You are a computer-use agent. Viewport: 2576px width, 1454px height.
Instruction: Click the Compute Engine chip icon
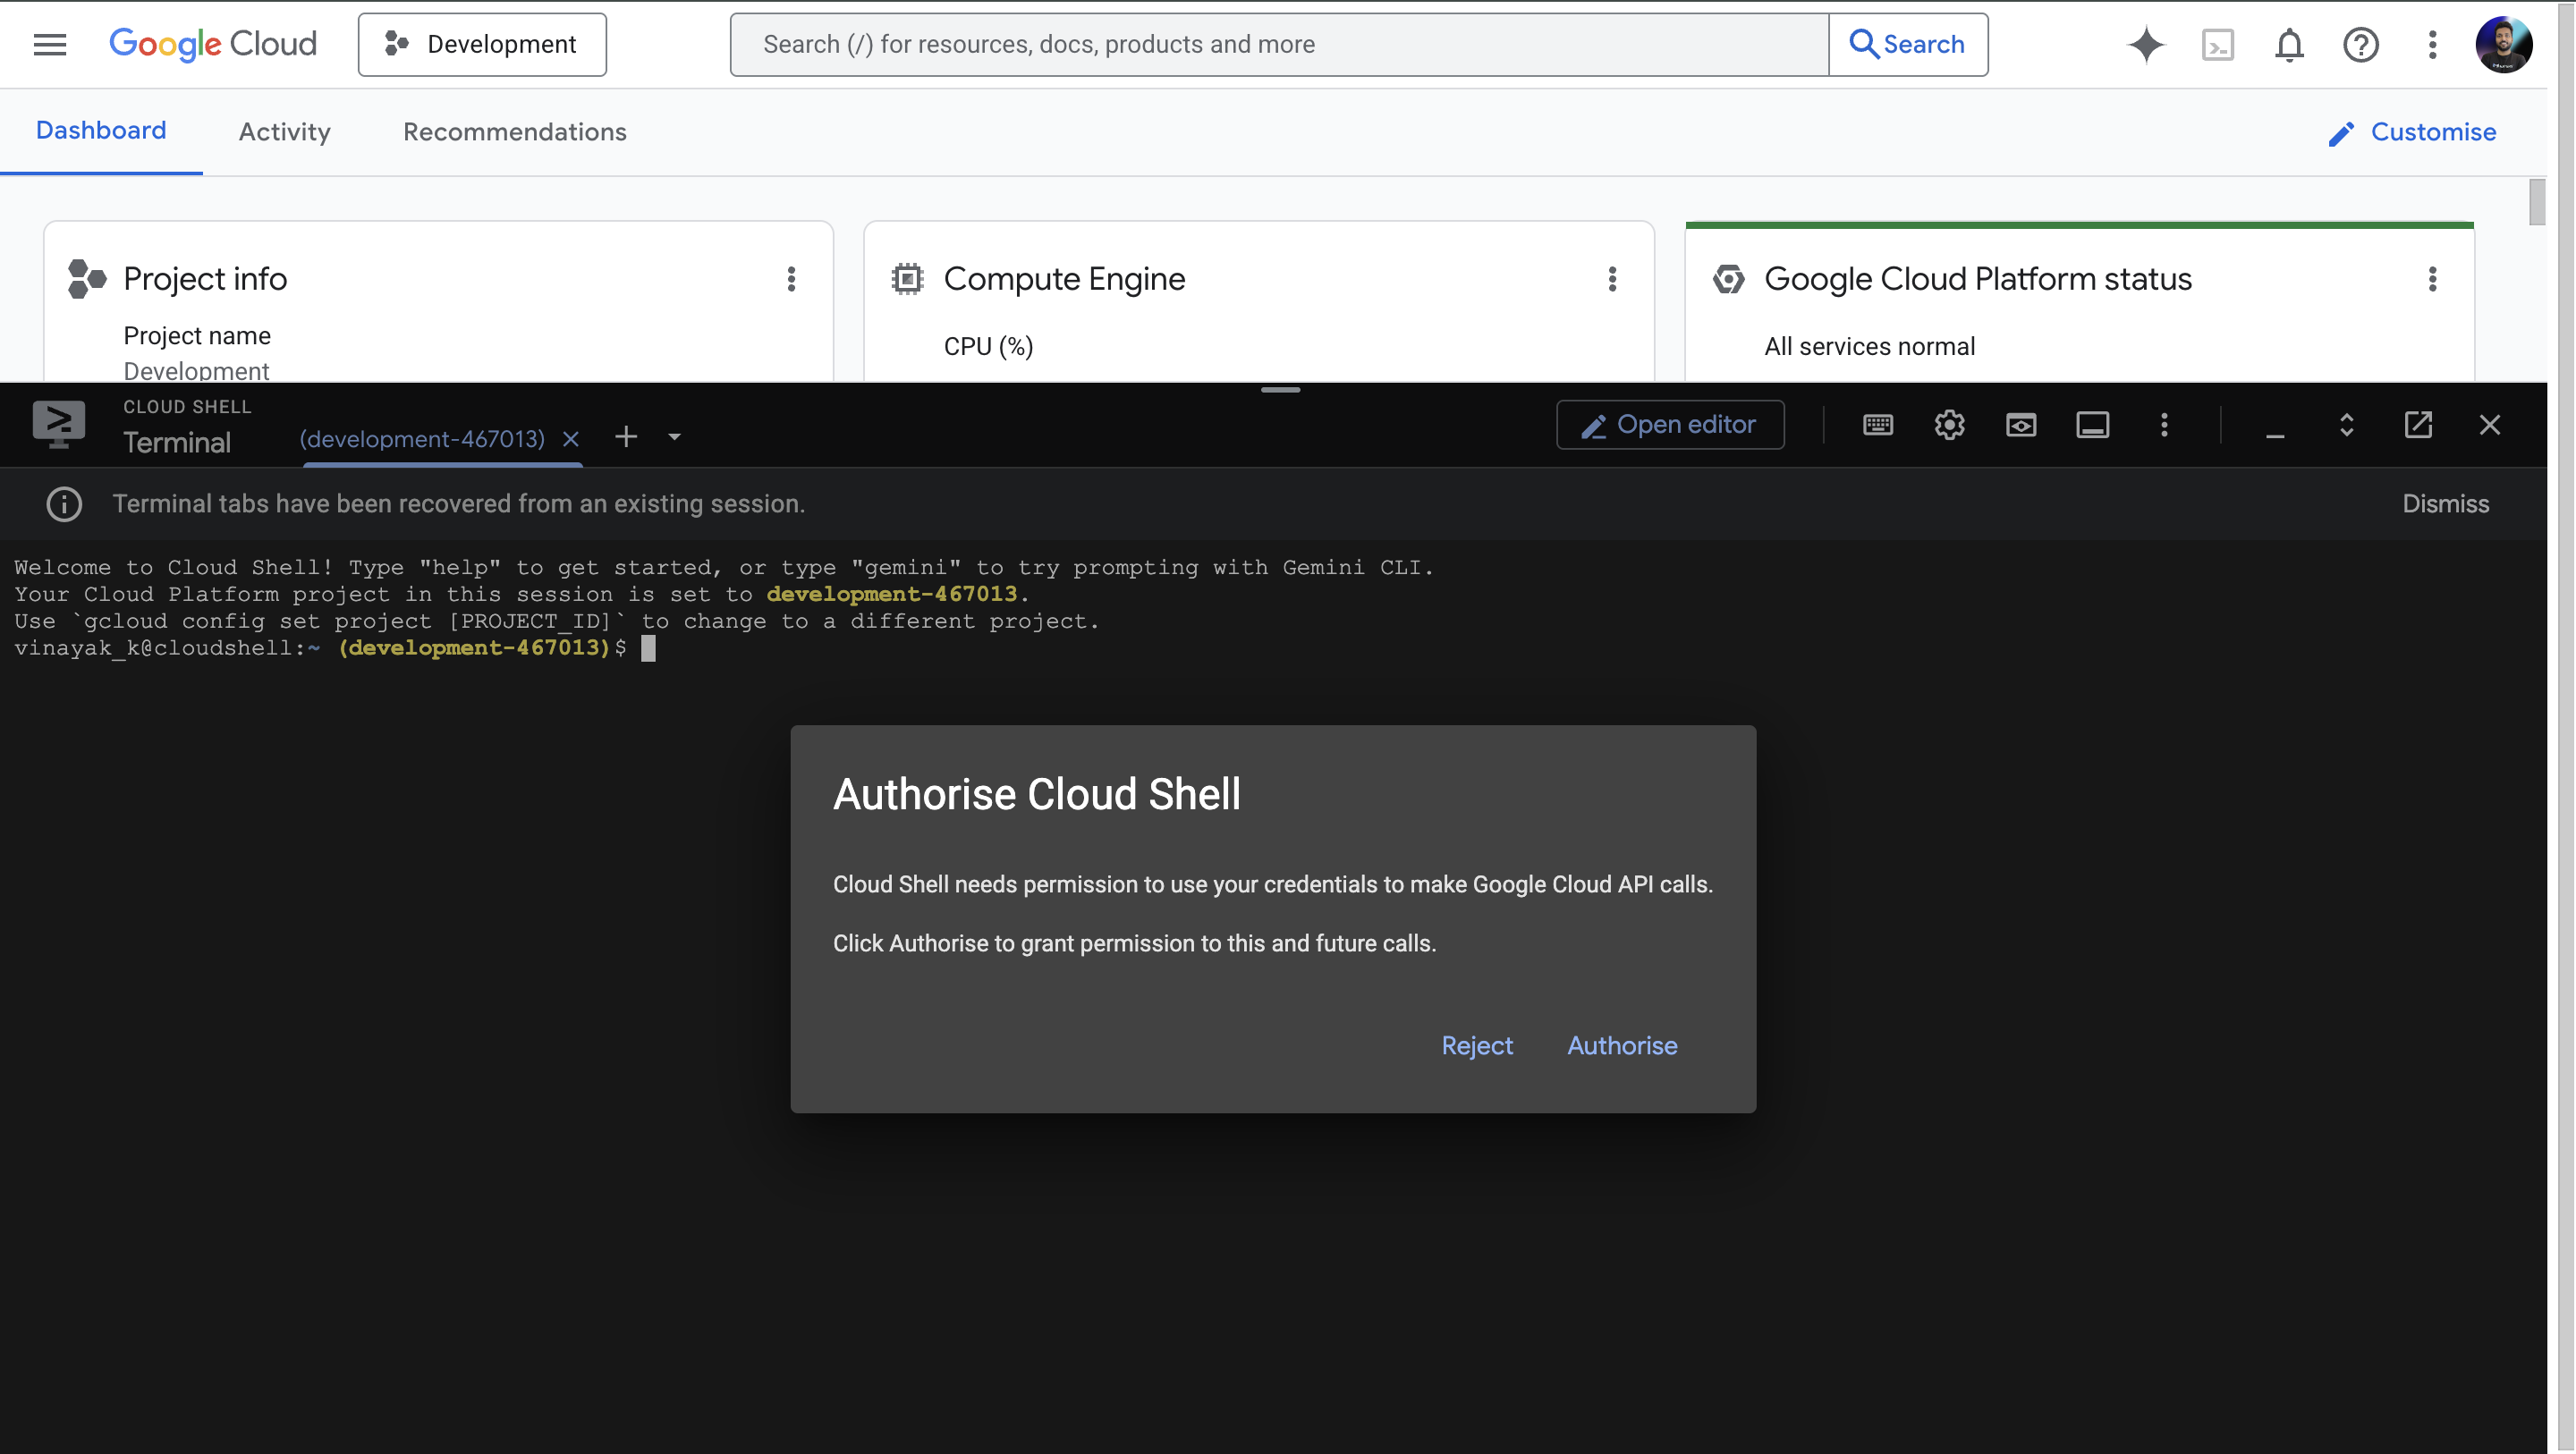[907, 279]
